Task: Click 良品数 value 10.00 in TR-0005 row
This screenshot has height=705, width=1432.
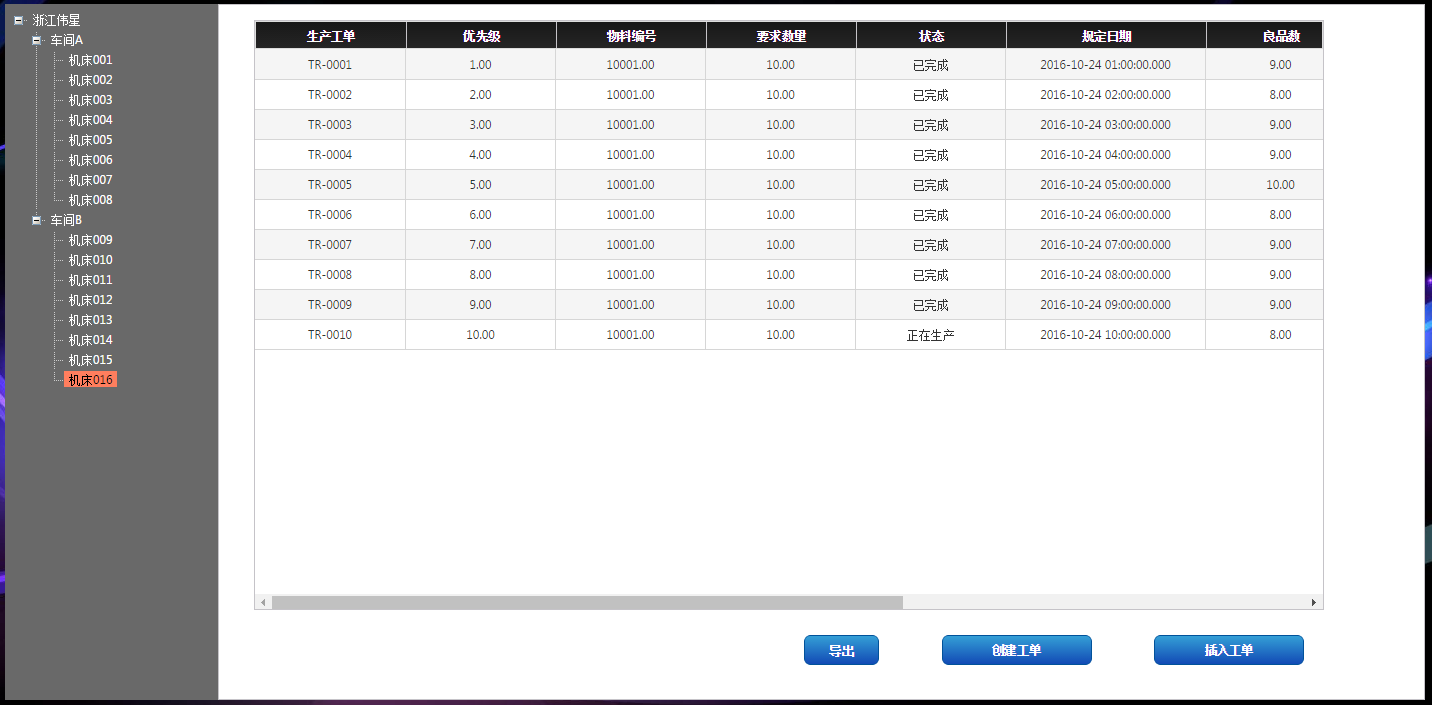Action: 1265,185
